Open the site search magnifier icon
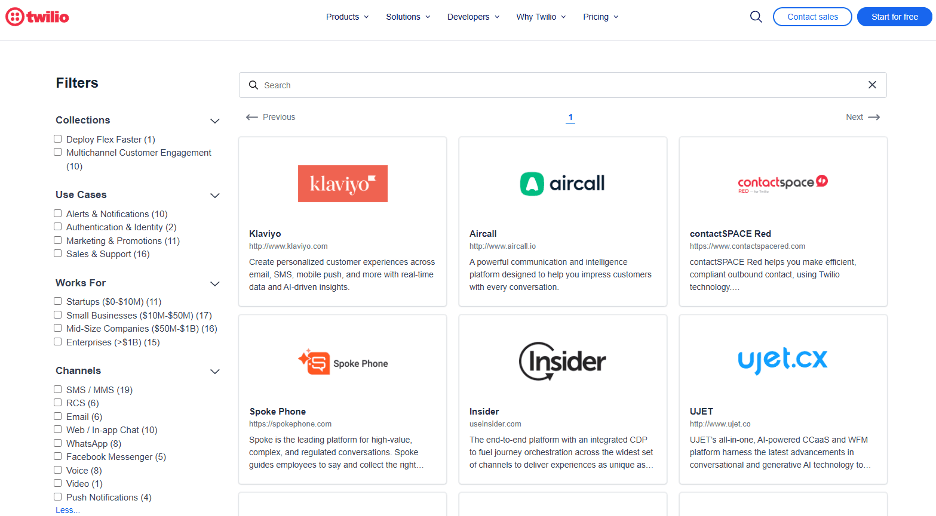Screen dimensions: 936x516 point(755,17)
